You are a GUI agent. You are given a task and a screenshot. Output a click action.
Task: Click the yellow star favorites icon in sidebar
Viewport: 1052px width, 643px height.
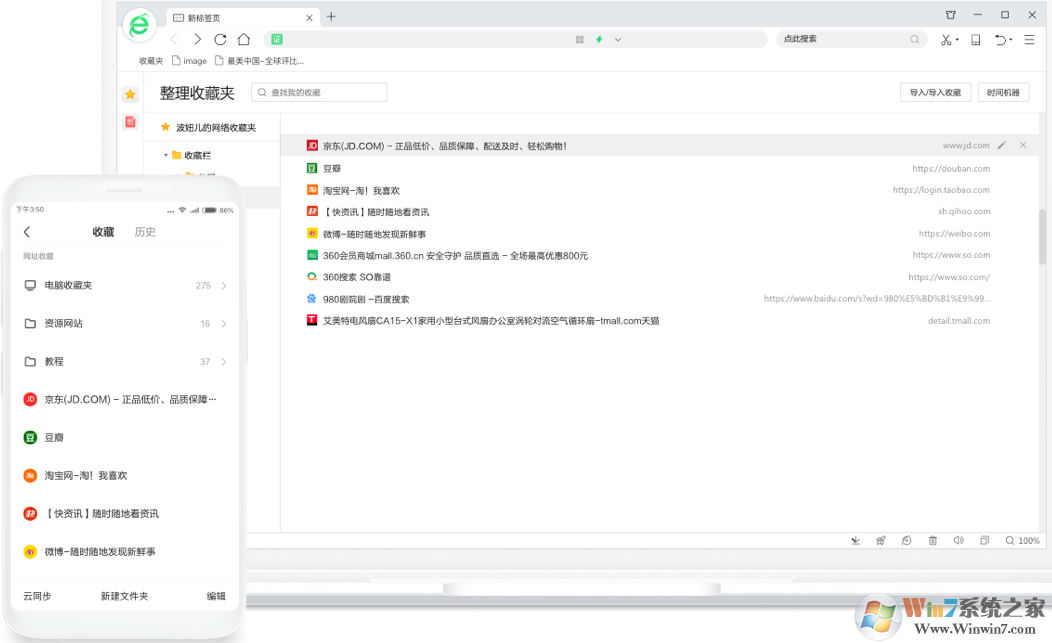130,92
